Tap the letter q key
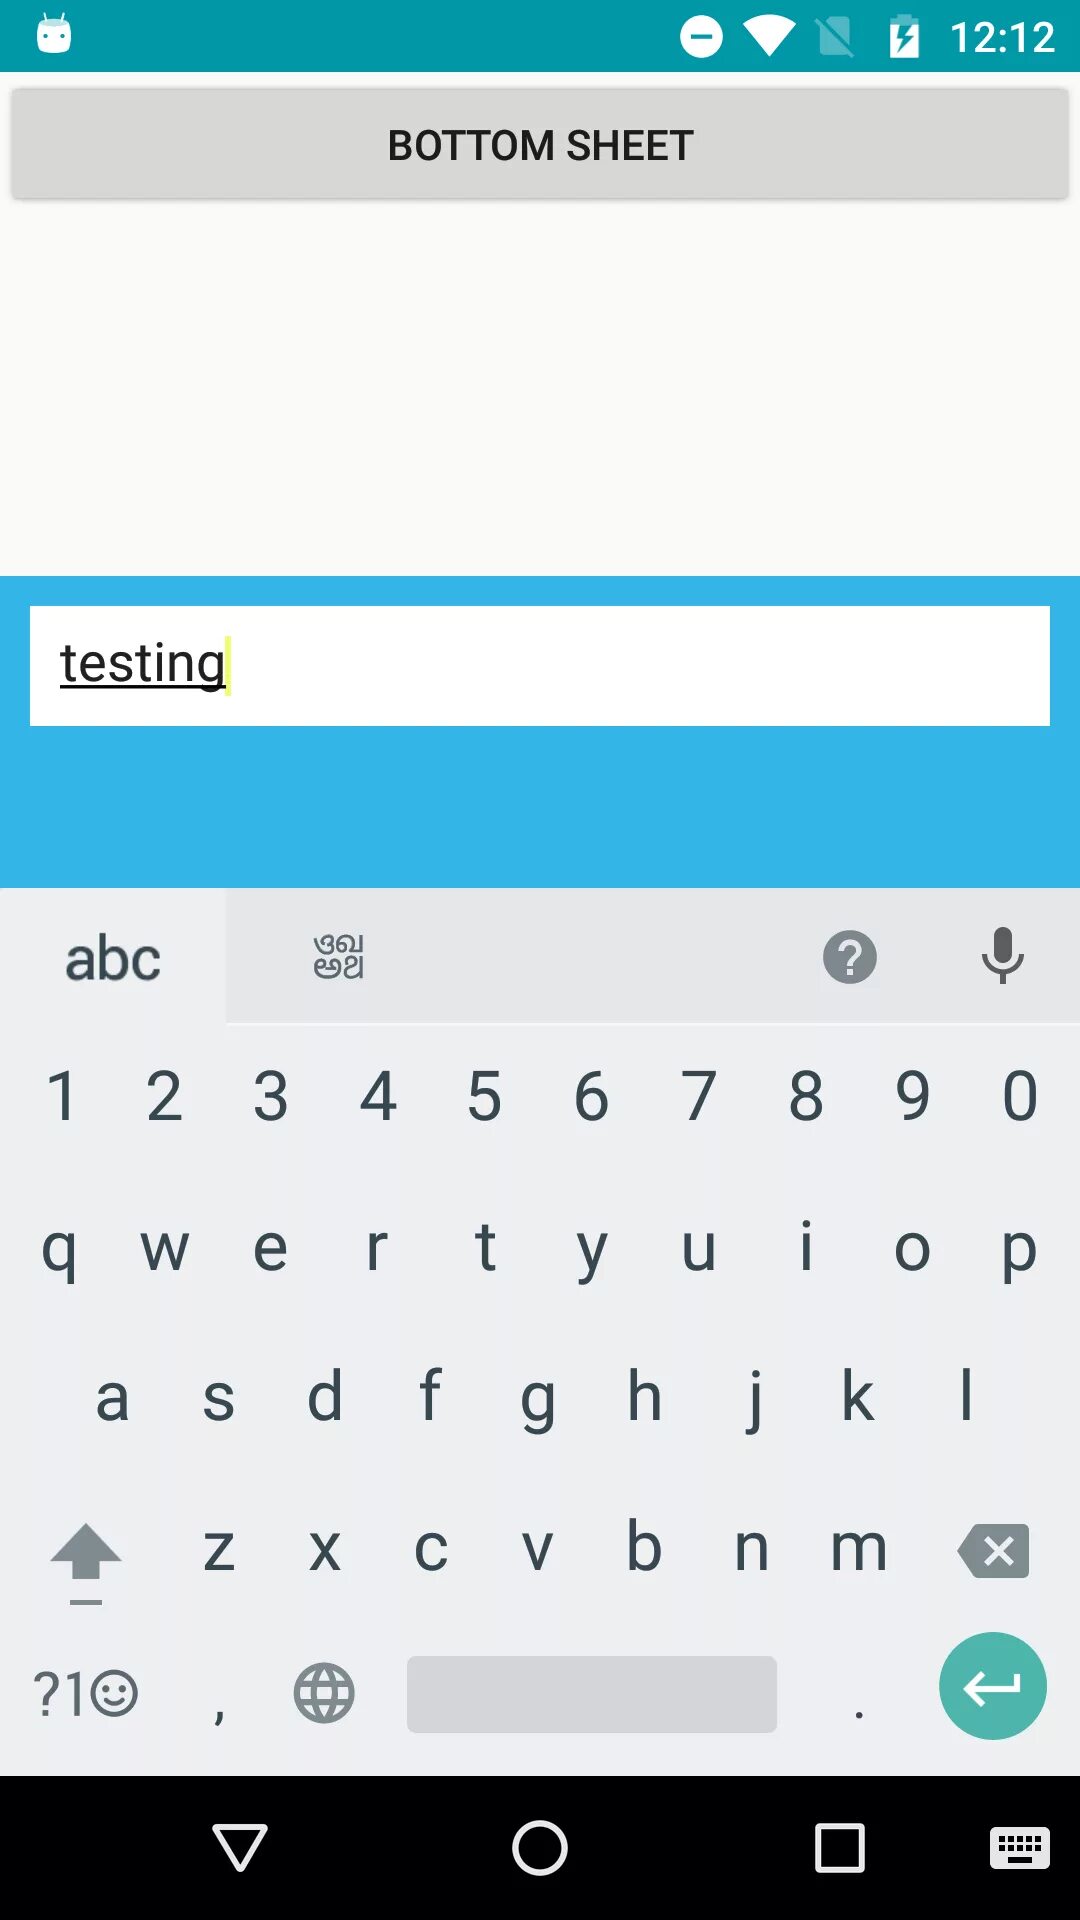Screen dimensions: 1080x1920 [x=60, y=1248]
